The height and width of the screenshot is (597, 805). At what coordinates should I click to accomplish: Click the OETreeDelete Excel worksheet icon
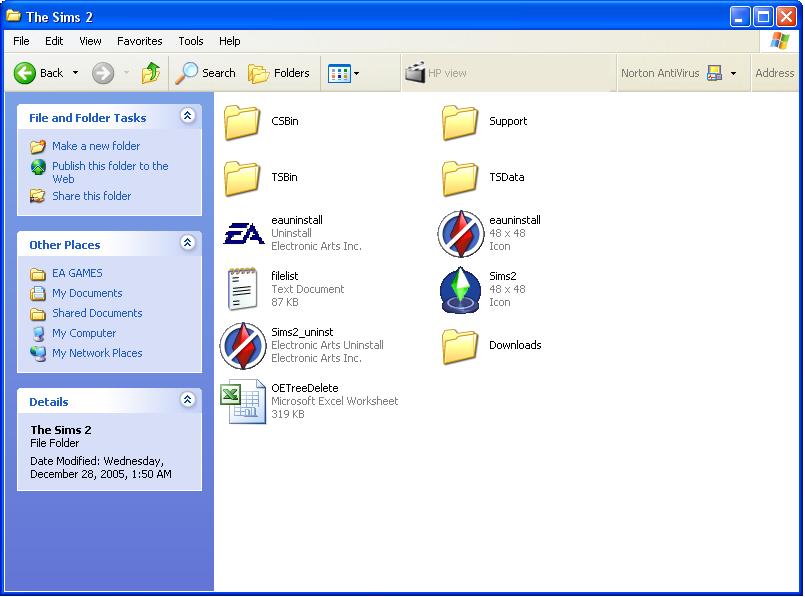click(243, 402)
